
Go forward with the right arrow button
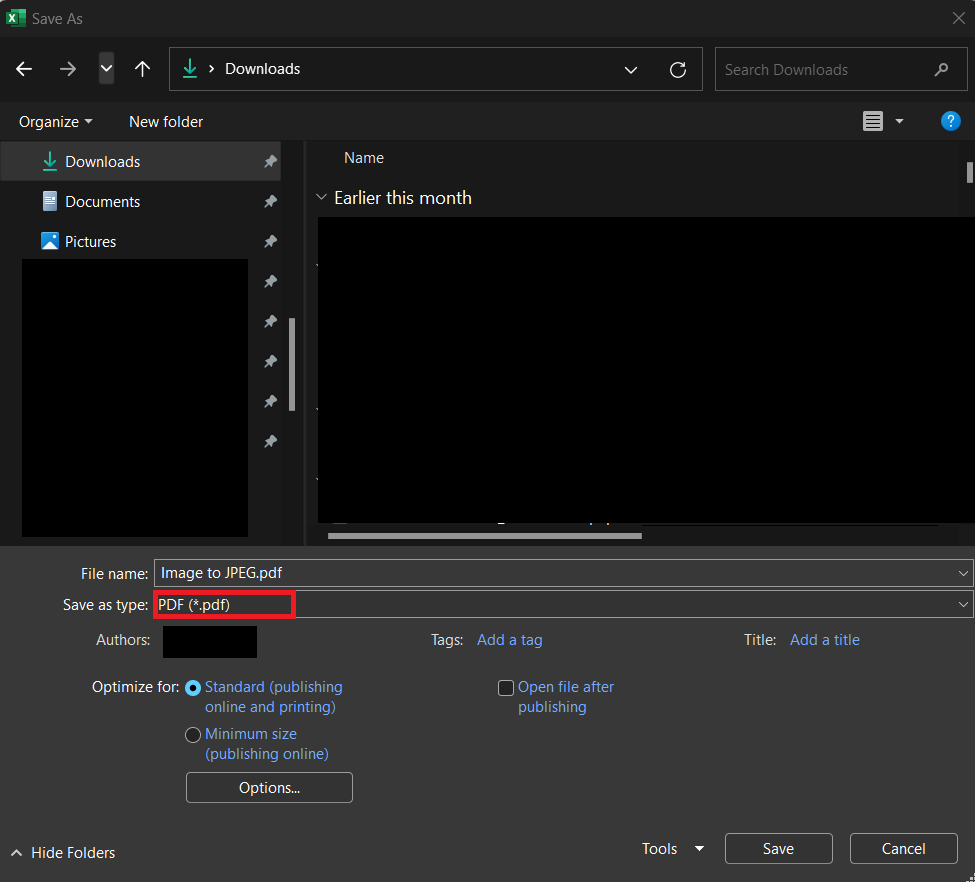pos(68,69)
